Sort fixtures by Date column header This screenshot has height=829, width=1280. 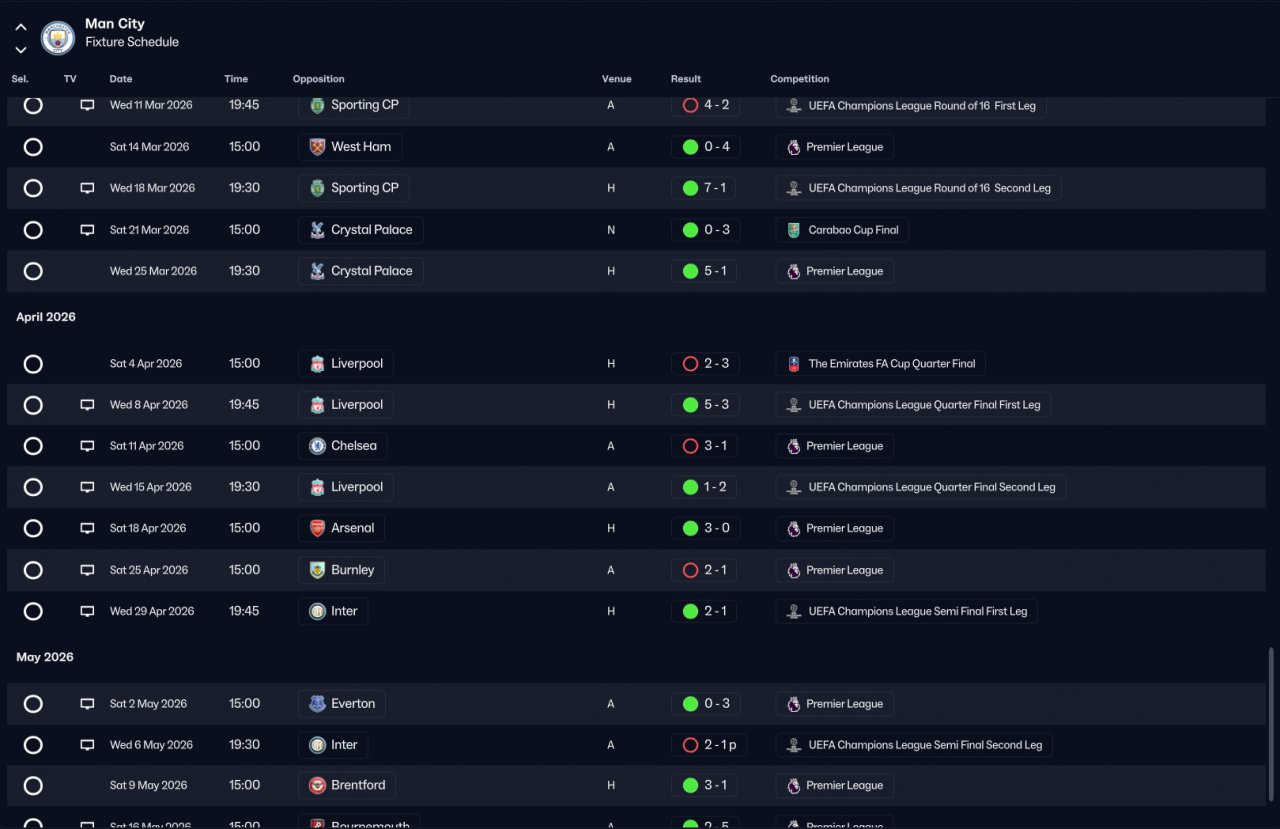[x=121, y=79]
